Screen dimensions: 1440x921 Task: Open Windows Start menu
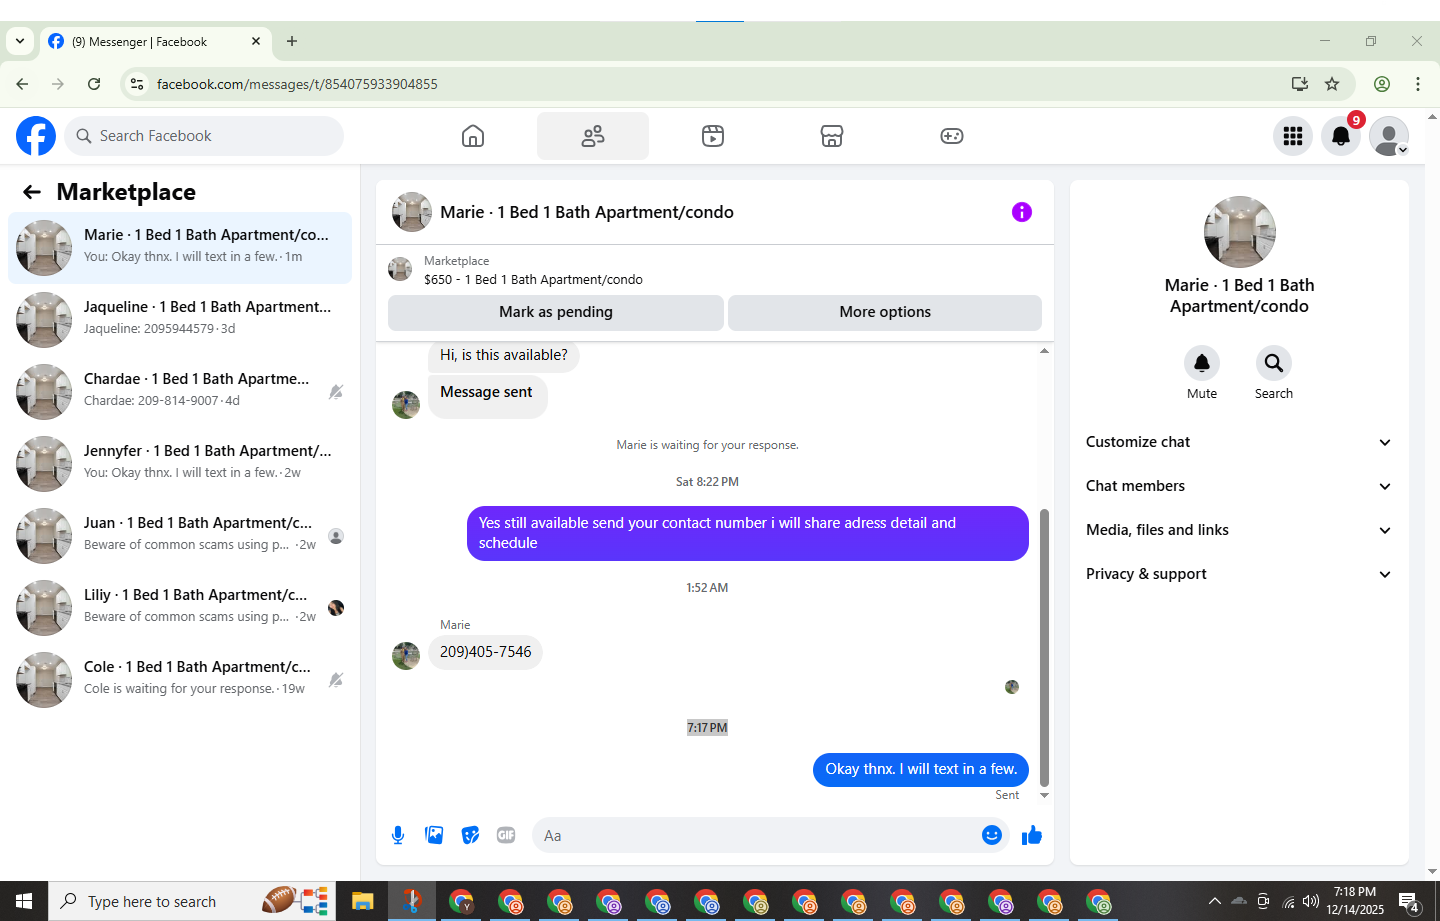click(x=24, y=901)
